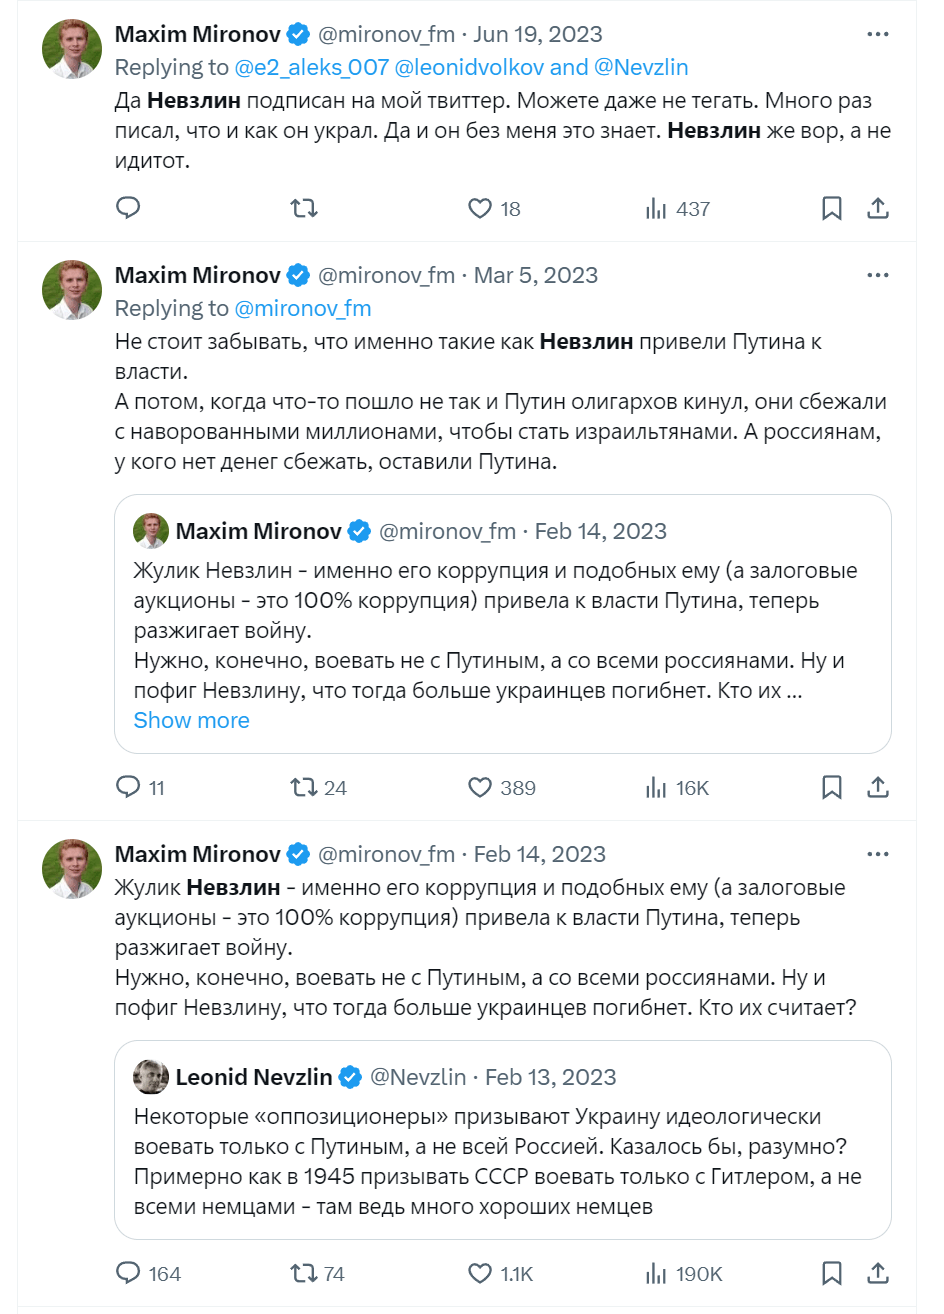Viewport: 944px width, 1314px height.
Task: Bookmark the Feb 14 Nevzlin tweet
Action: pos(831,1274)
